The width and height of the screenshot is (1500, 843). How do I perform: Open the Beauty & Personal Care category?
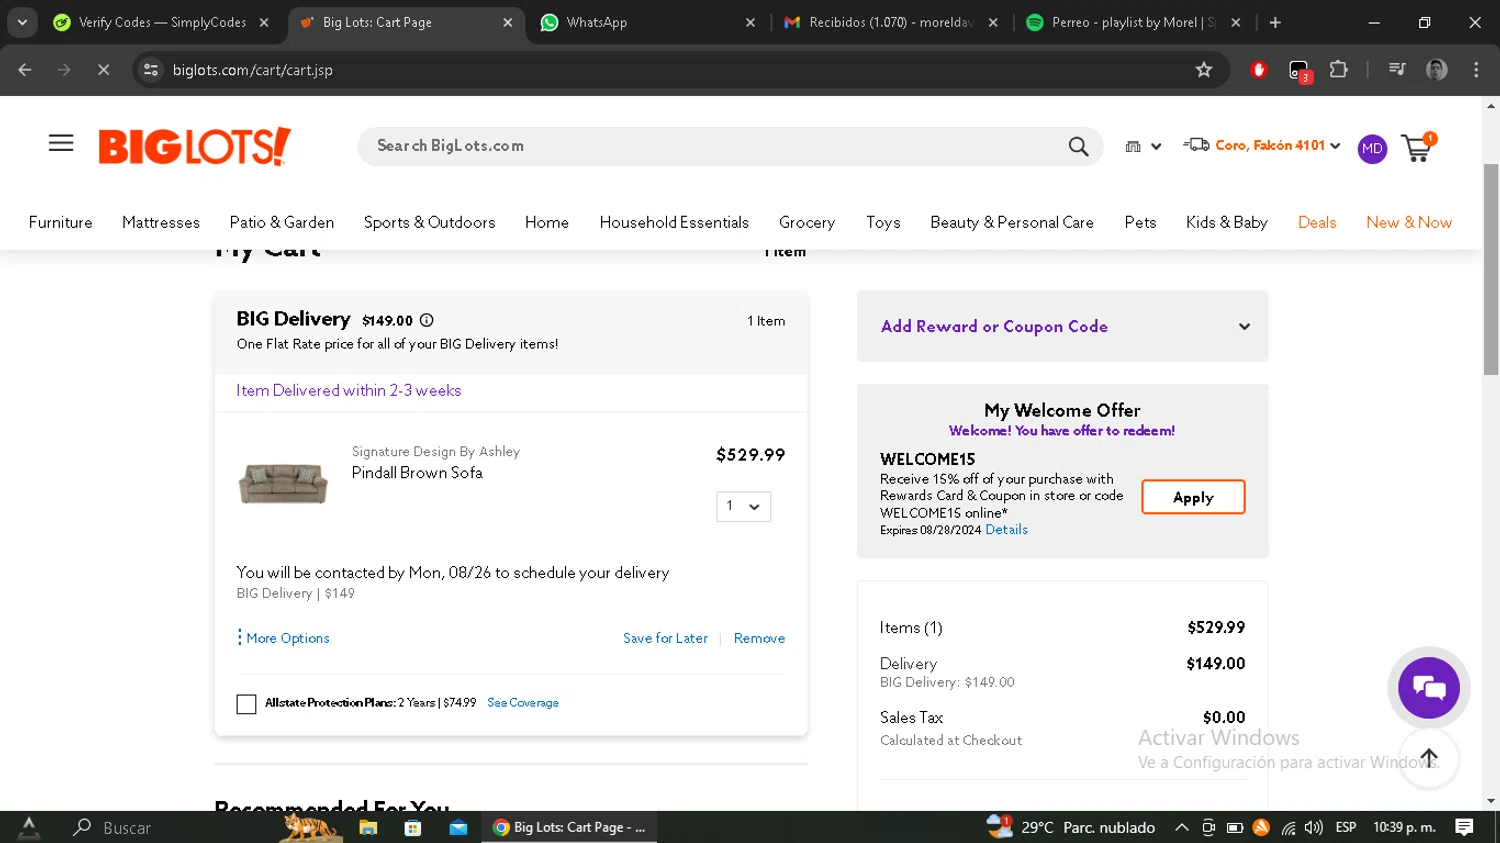[x=1012, y=222]
